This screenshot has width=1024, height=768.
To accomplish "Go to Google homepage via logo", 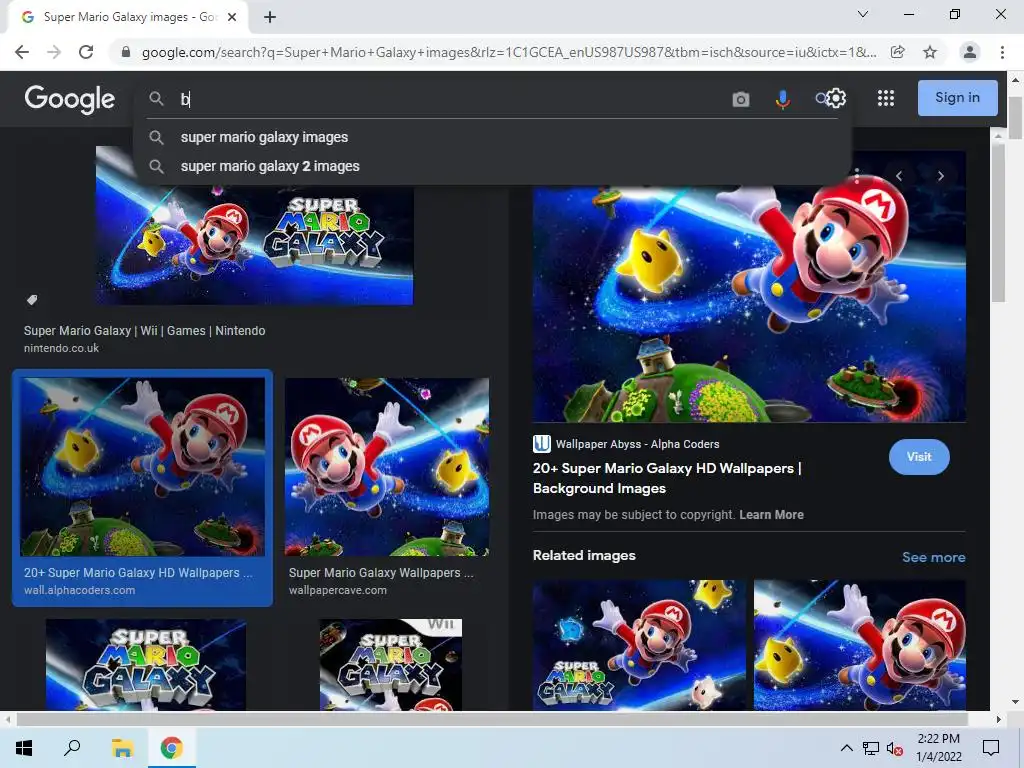I will pos(69,99).
